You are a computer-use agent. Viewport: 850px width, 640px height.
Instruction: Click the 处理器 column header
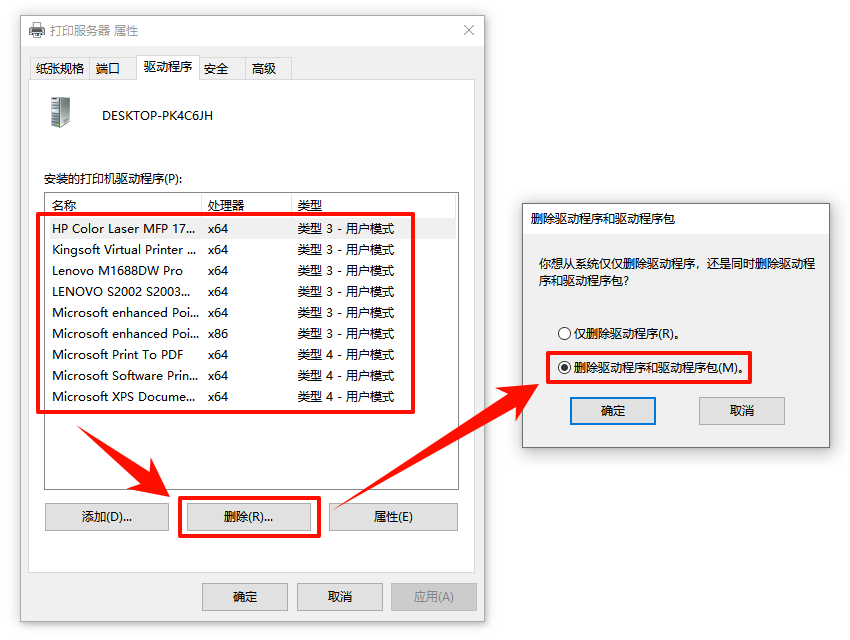coord(247,205)
